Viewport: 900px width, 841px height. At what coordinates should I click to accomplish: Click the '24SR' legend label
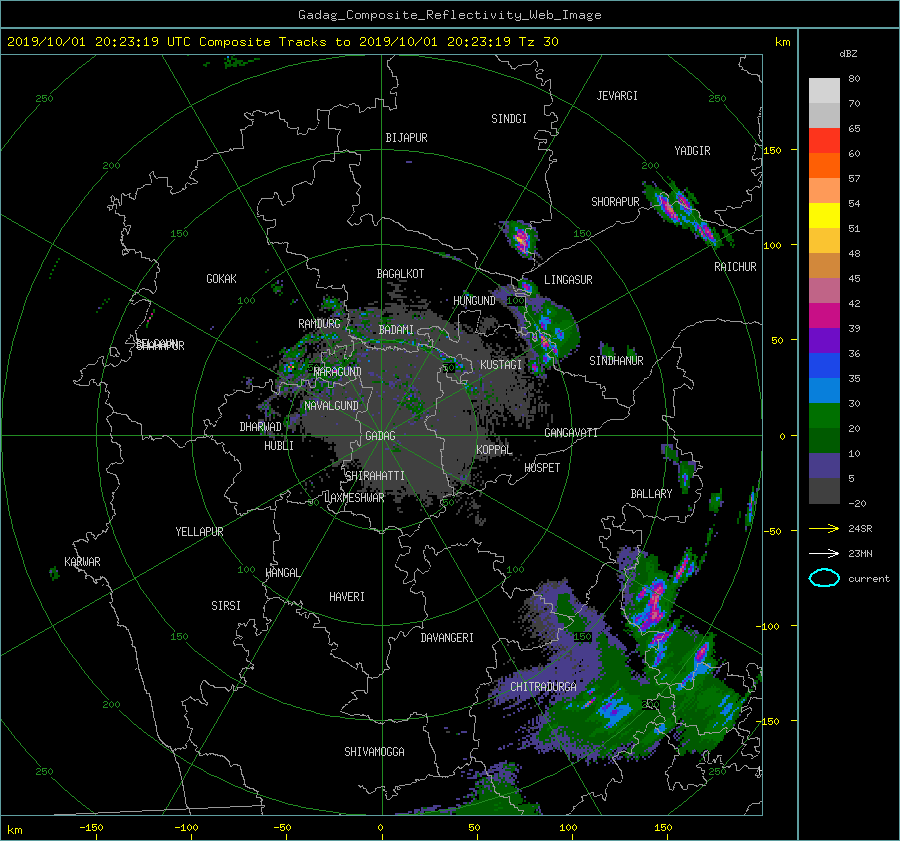coord(860,529)
